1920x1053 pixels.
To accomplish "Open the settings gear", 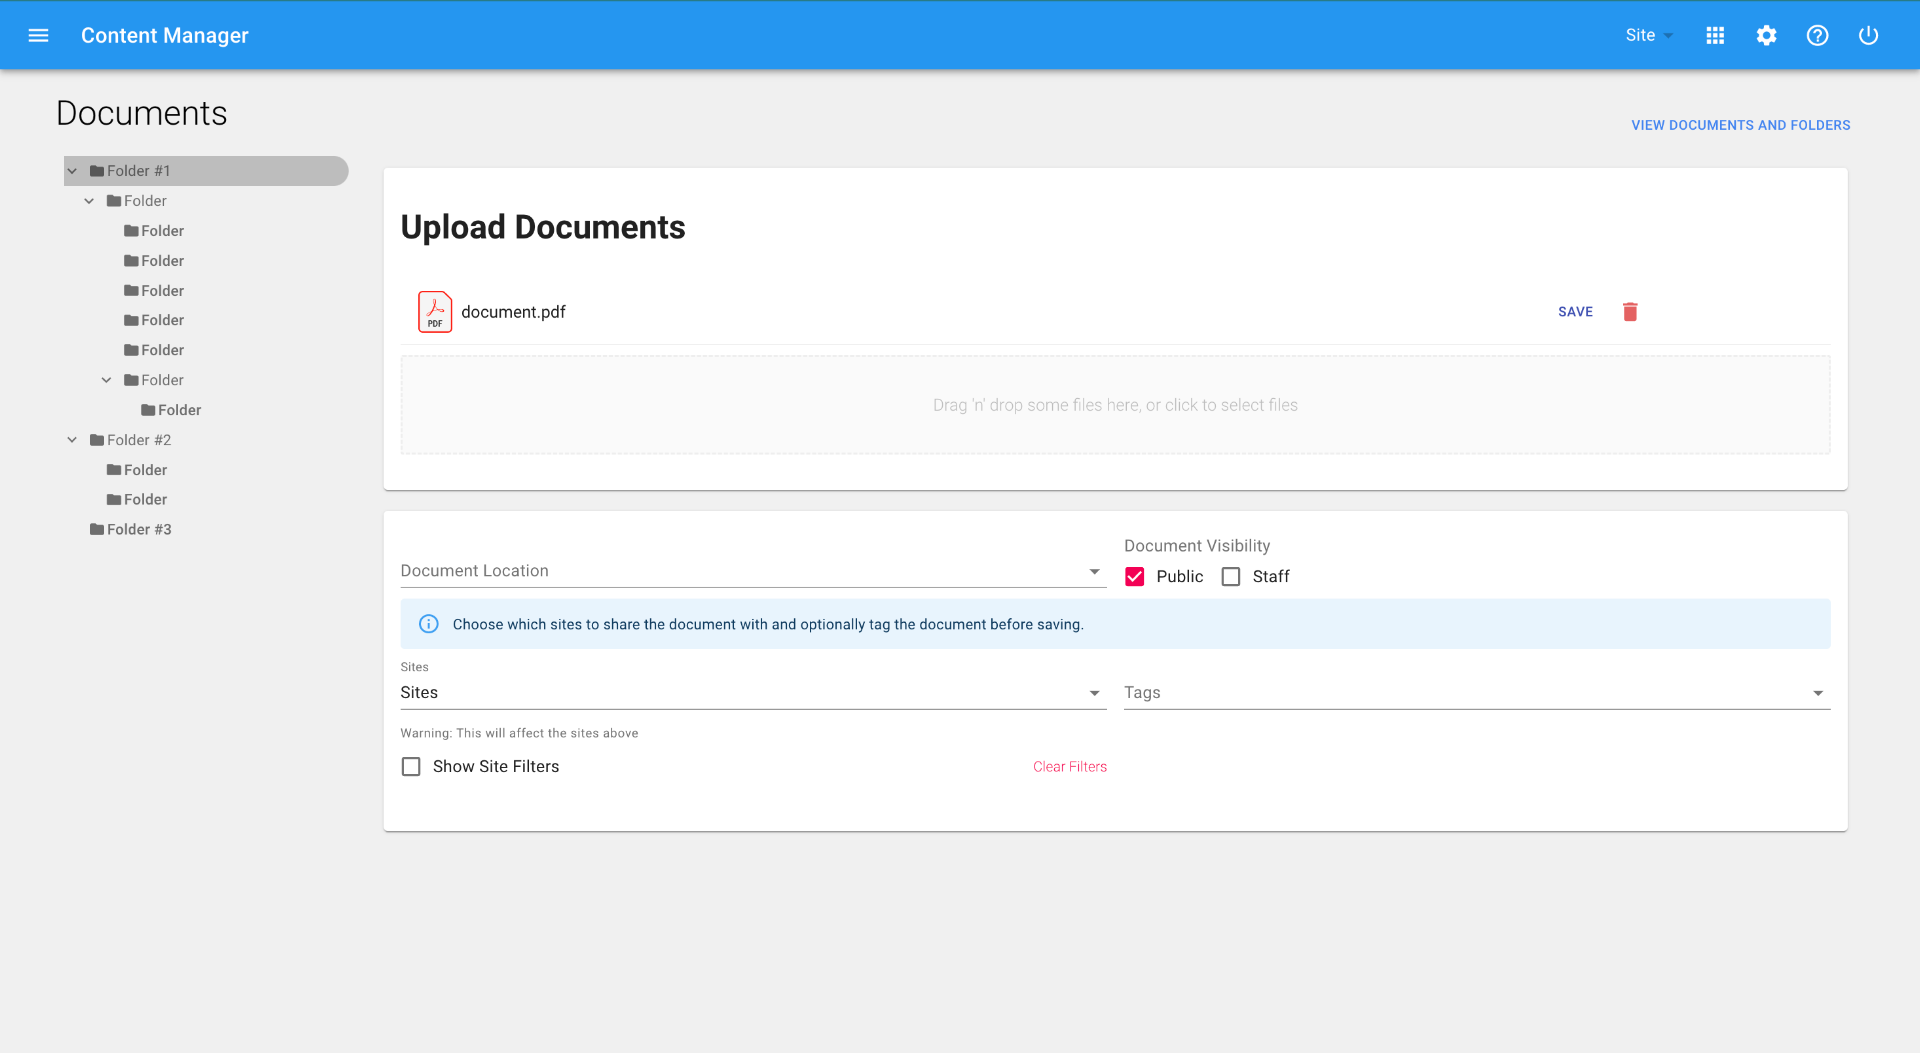I will tap(1766, 36).
